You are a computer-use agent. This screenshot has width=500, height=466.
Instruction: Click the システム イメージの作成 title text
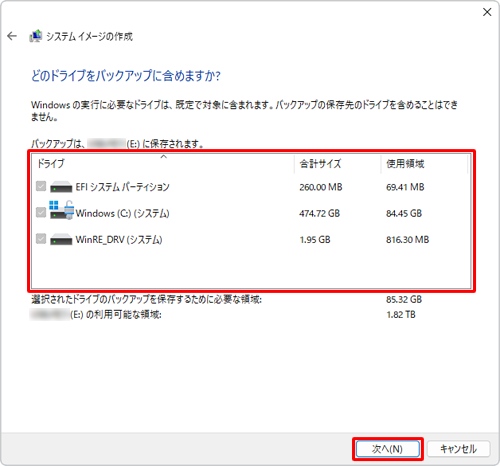point(89,36)
